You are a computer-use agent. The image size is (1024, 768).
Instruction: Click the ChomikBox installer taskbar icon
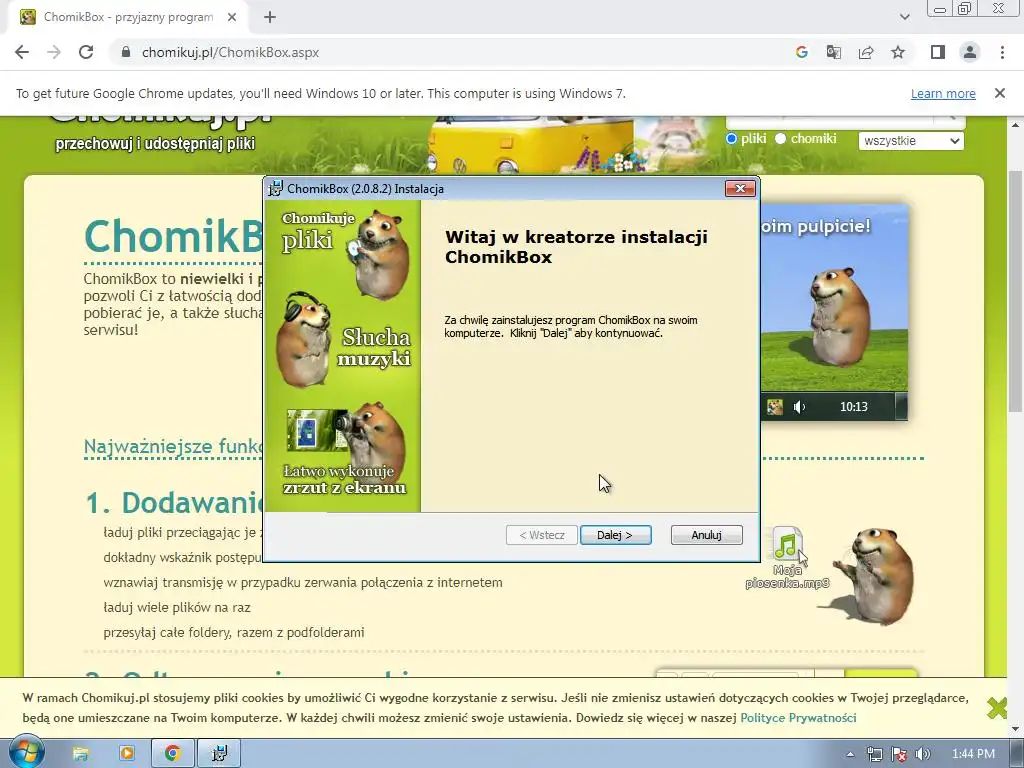click(x=219, y=754)
